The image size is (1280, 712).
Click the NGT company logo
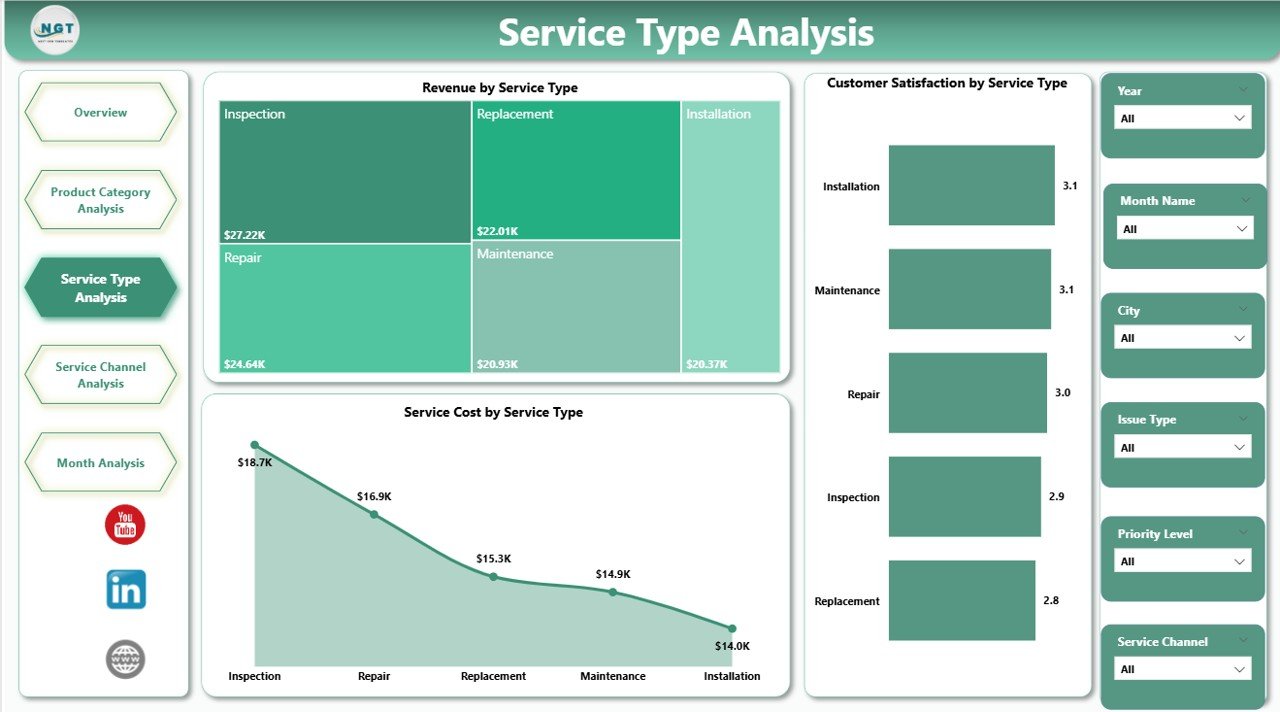[53, 31]
